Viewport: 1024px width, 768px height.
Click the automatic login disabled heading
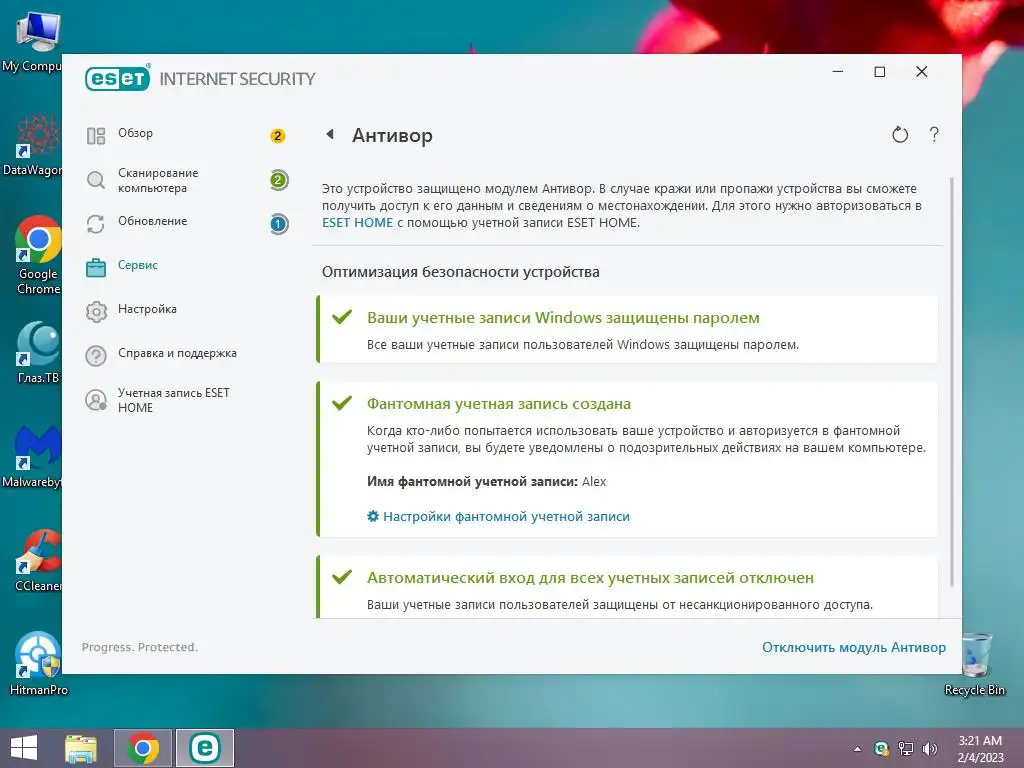pyautogui.click(x=590, y=578)
